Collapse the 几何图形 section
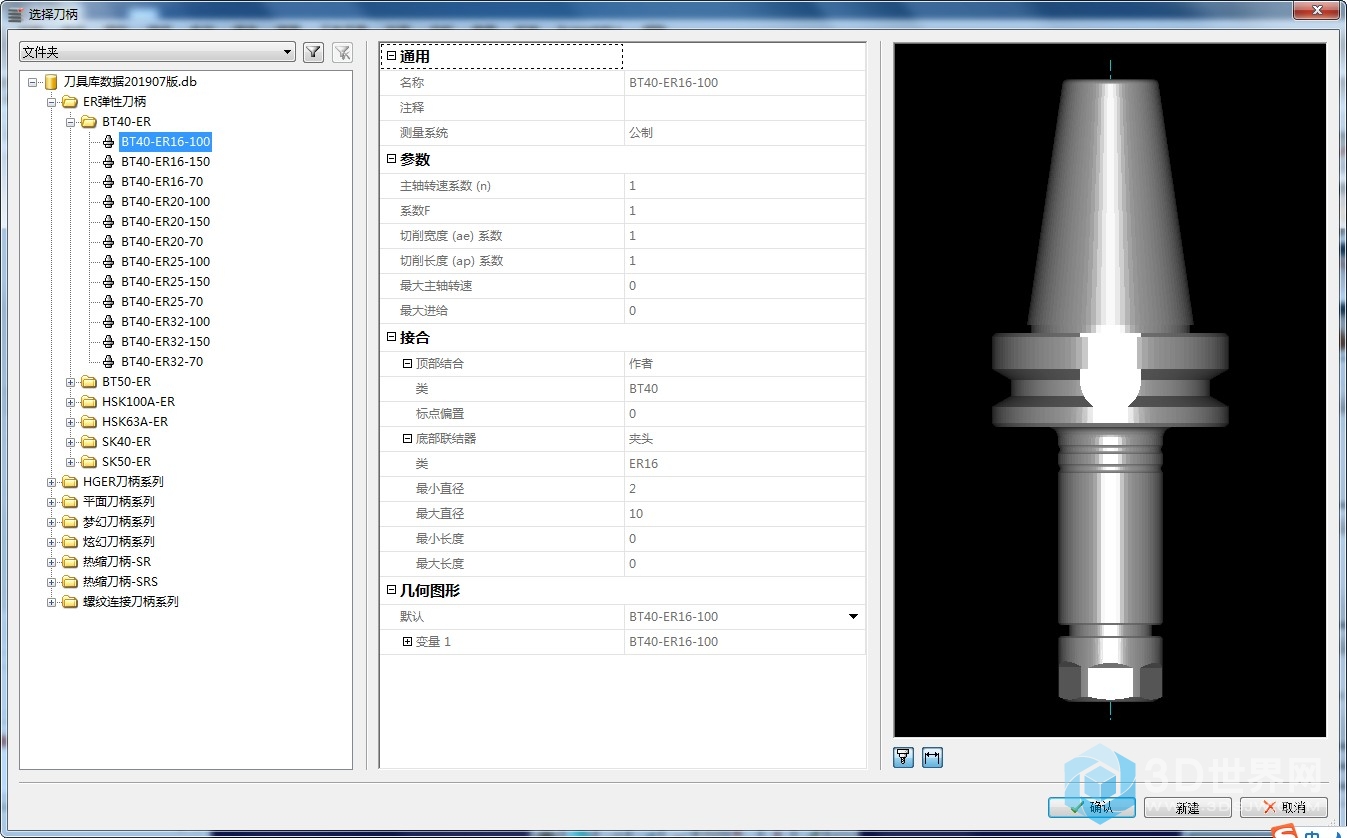This screenshot has width=1347, height=838. pos(392,590)
